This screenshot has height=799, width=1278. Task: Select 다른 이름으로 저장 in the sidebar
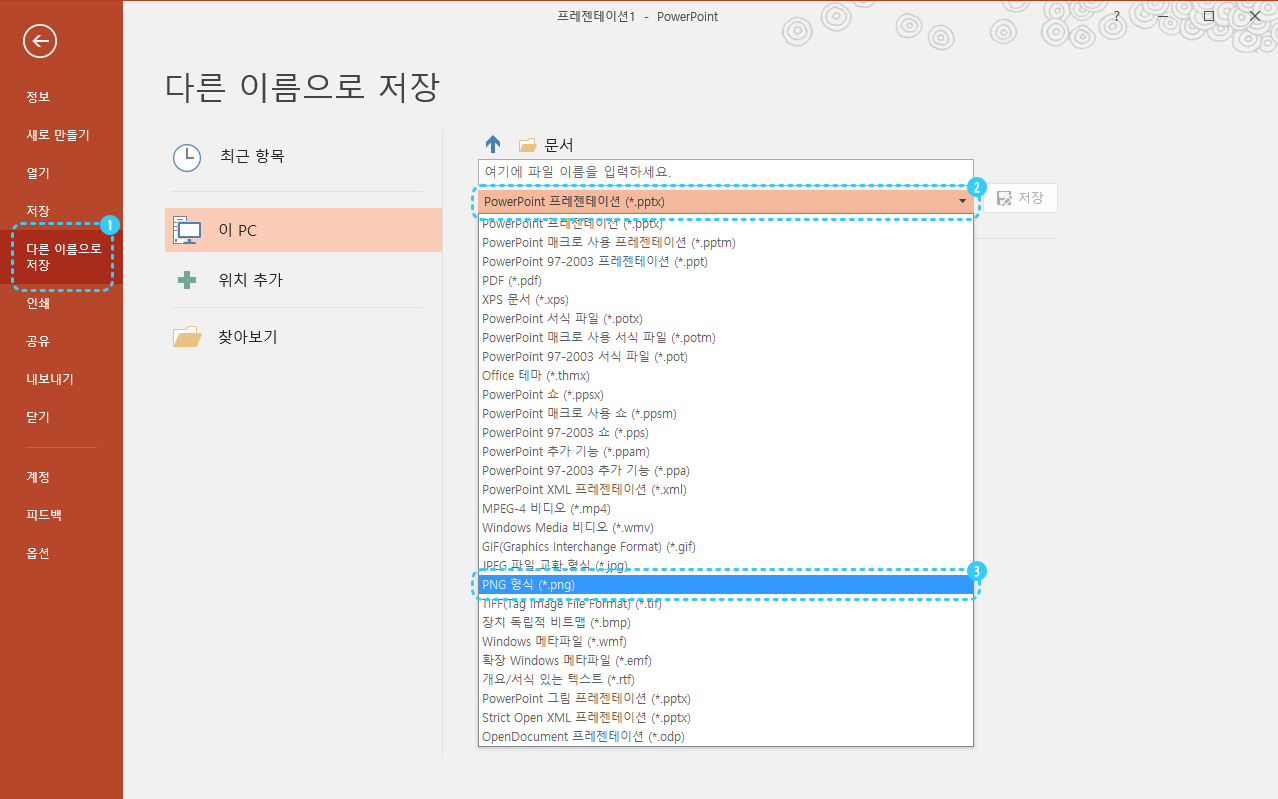click(x=64, y=257)
